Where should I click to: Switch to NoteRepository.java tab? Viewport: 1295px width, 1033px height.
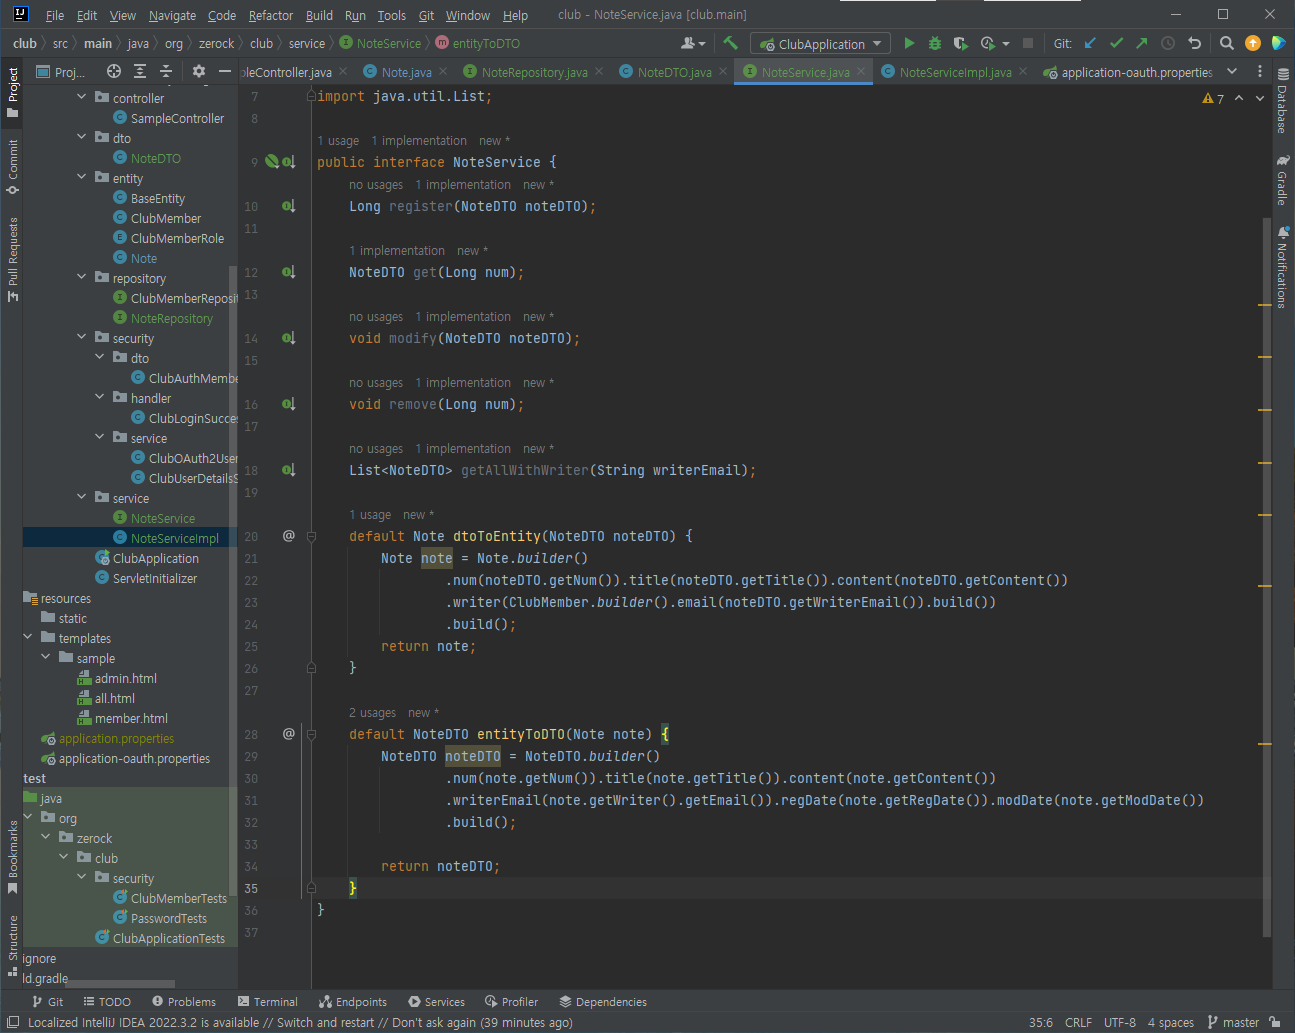coord(534,72)
